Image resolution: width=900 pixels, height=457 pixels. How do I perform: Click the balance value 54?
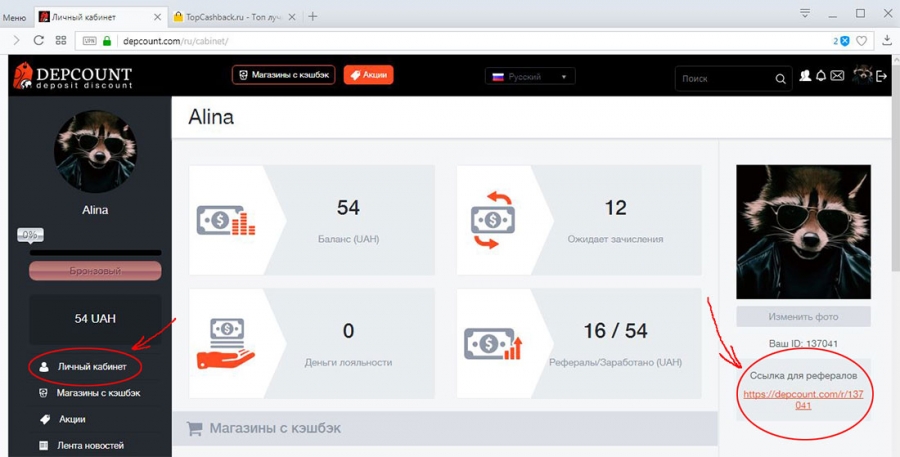click(x=348, y=208)
